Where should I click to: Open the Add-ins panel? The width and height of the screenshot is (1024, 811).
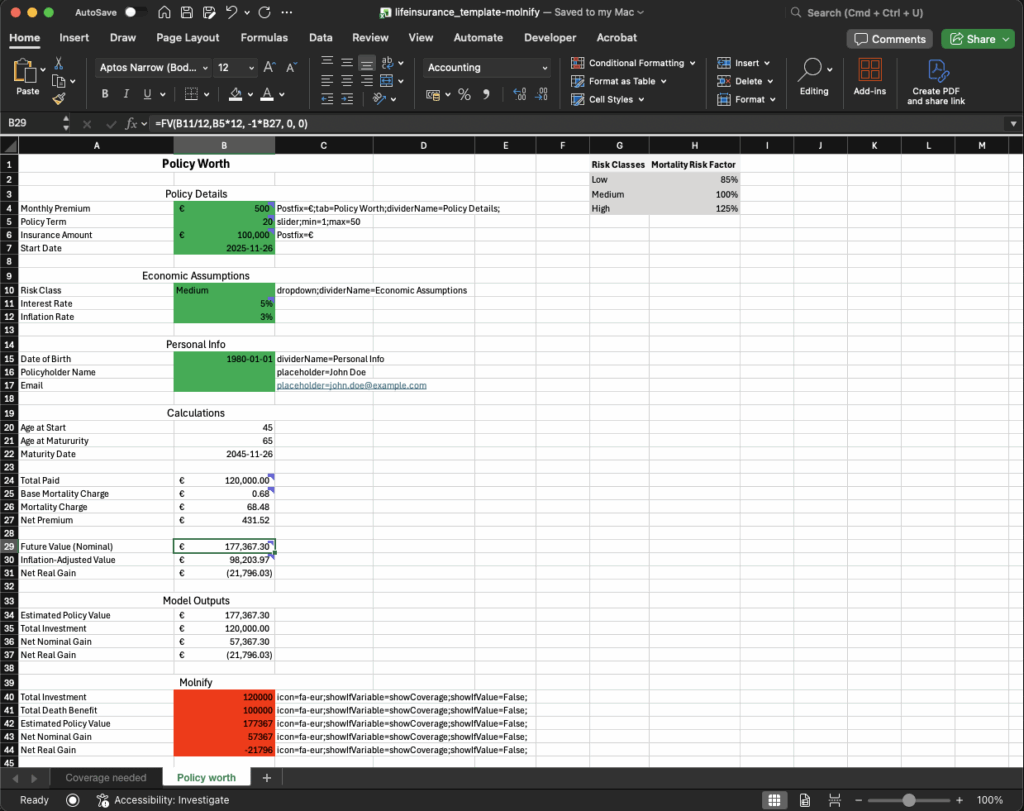point(869,80)
